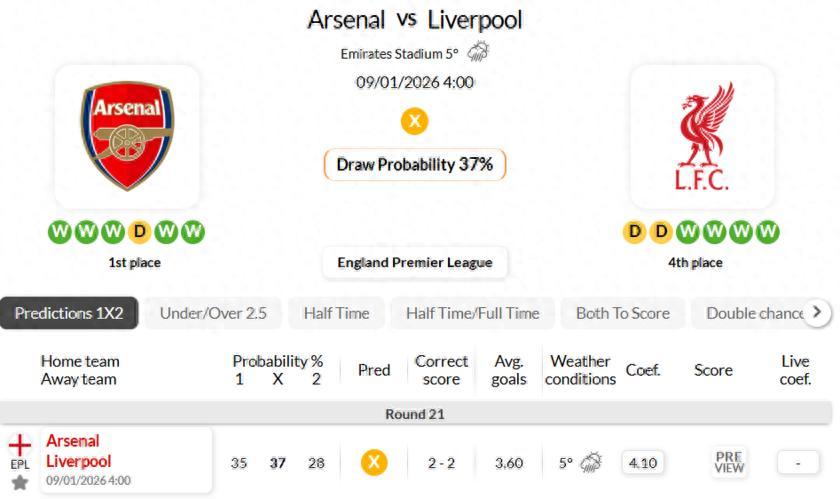
Task: Open the Double chance tab
Action: (753, 313)
